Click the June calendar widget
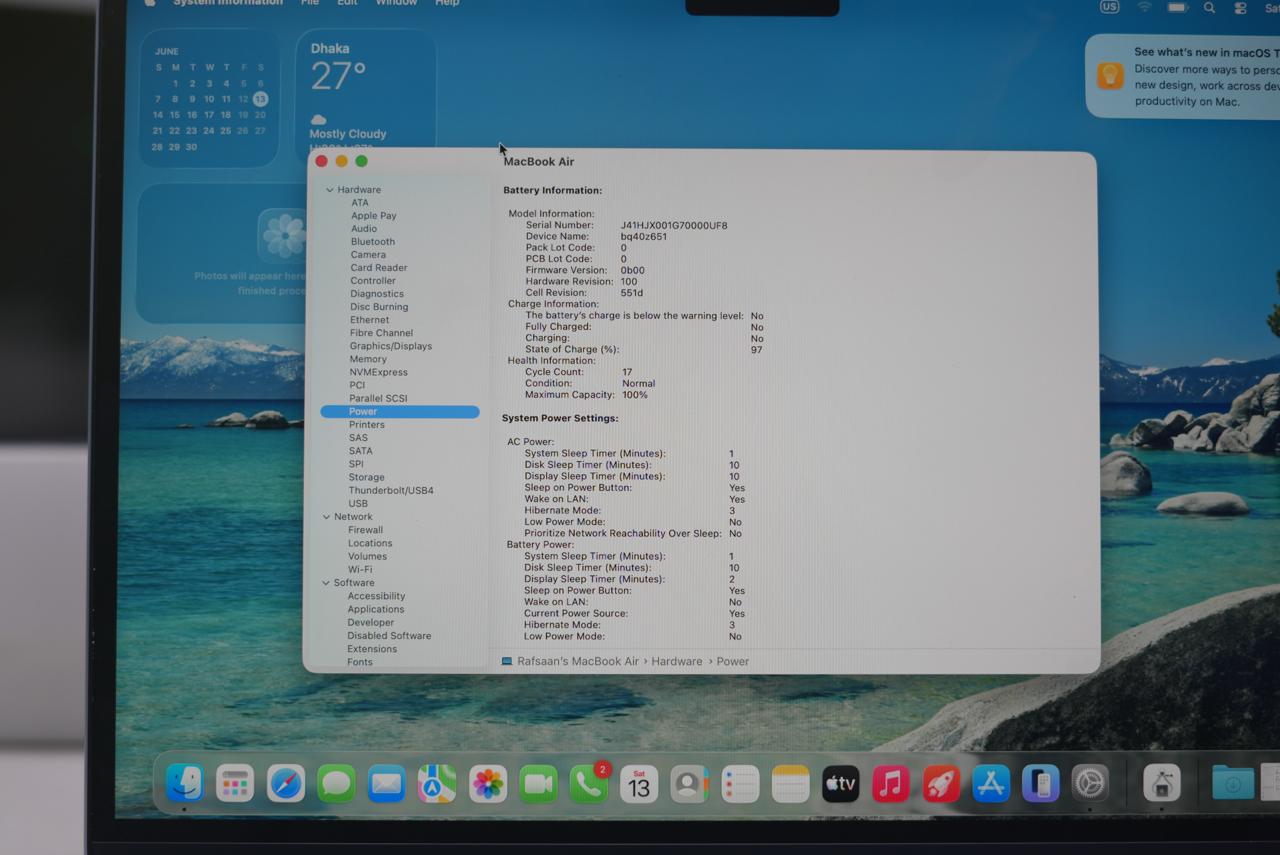1280x855 pixels. pos(210,98)
